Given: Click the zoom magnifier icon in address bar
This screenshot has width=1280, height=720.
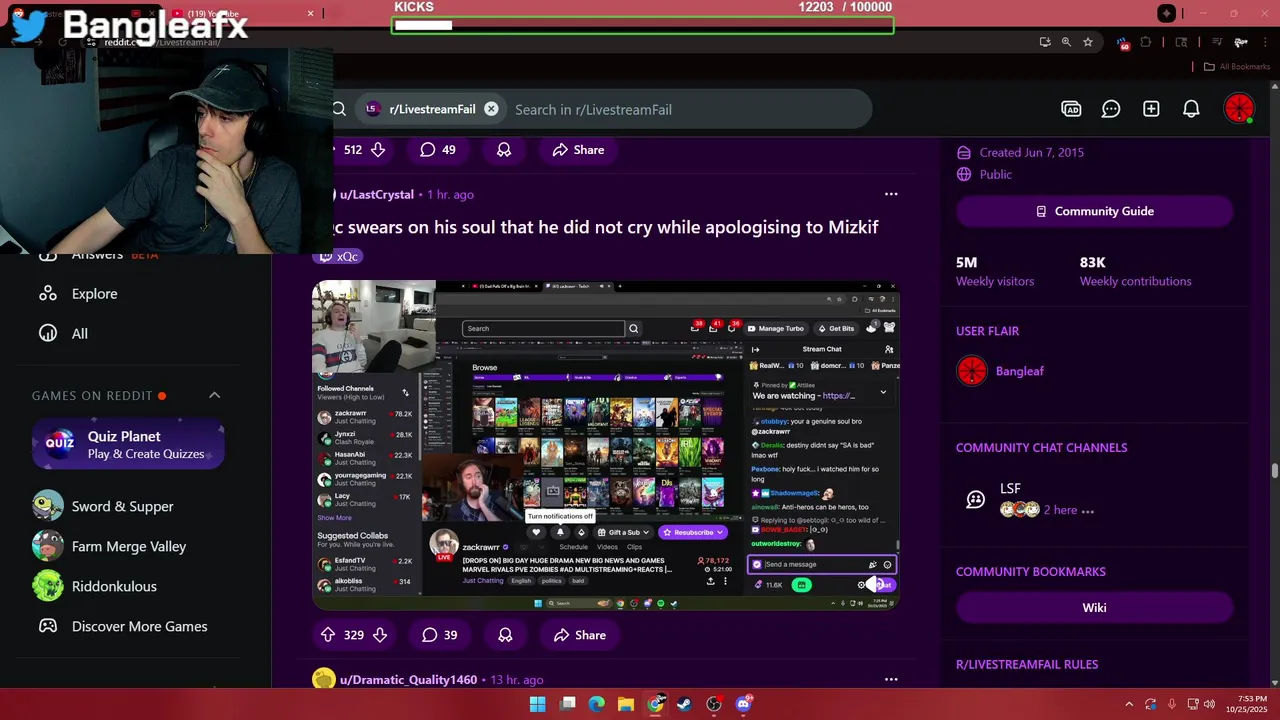Looking at the screenshot, I should pos(1066,42).
